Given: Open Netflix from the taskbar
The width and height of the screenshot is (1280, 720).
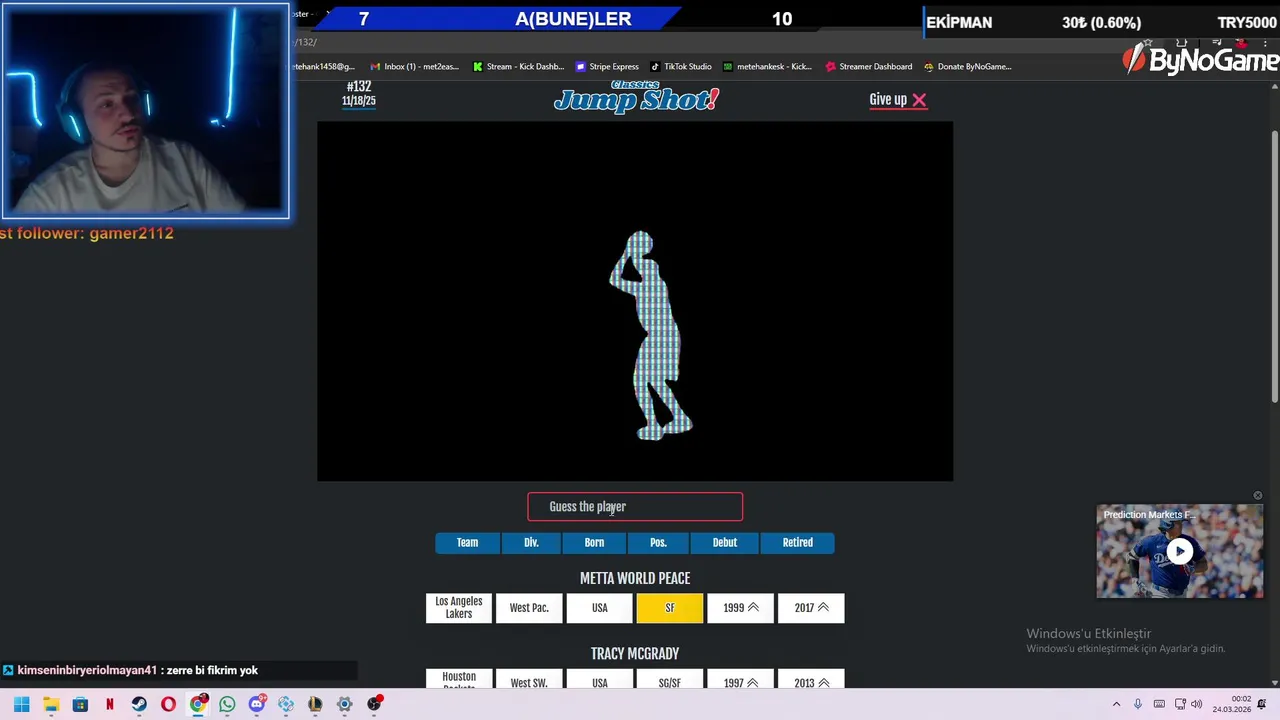Looking at the screenshot, I should (110, 704).
